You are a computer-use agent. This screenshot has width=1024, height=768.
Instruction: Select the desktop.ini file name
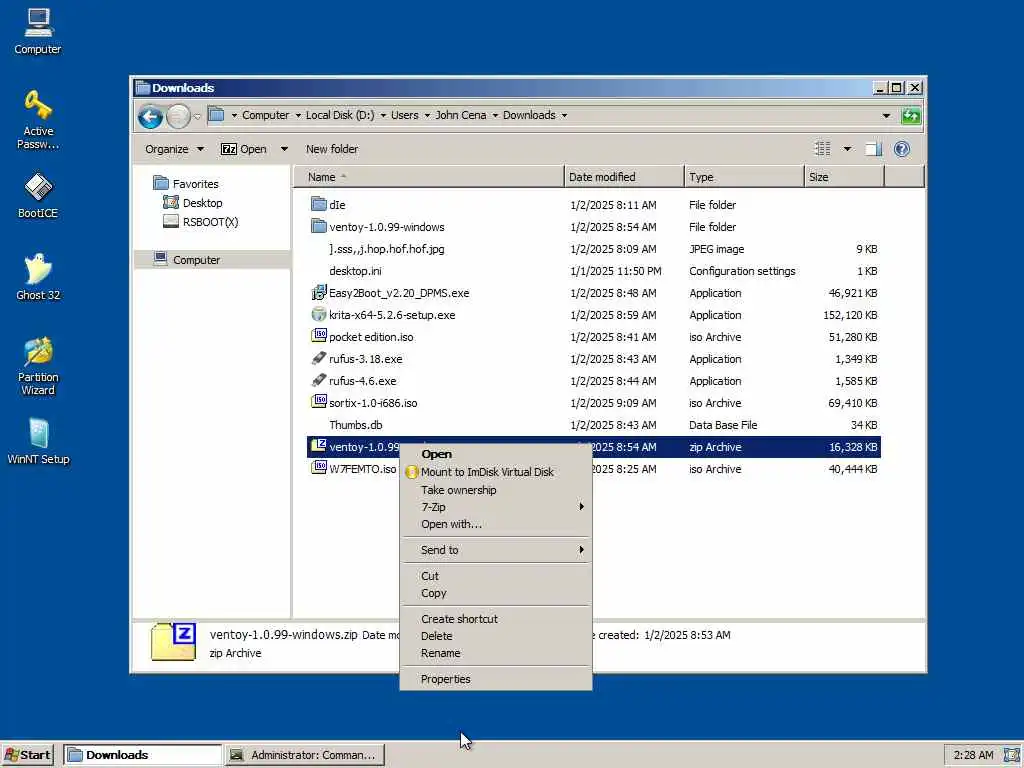[x=355, y=271]
